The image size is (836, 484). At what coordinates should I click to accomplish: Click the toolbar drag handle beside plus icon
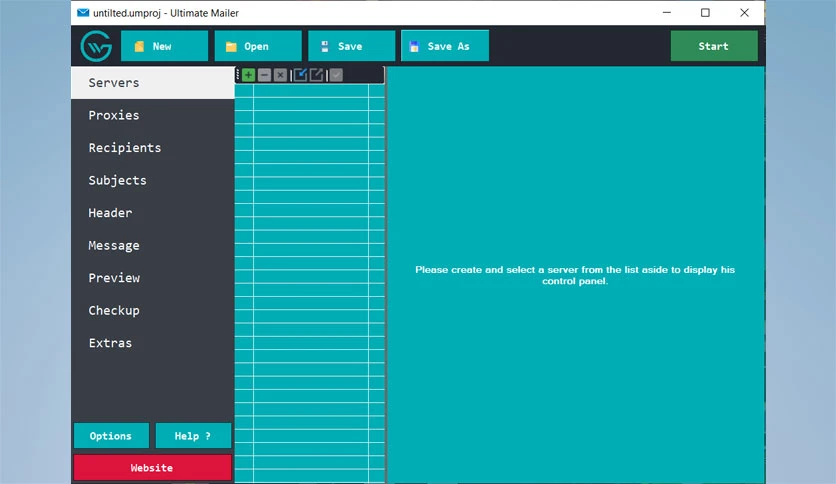pyautogui.click(x=238, y=75)
